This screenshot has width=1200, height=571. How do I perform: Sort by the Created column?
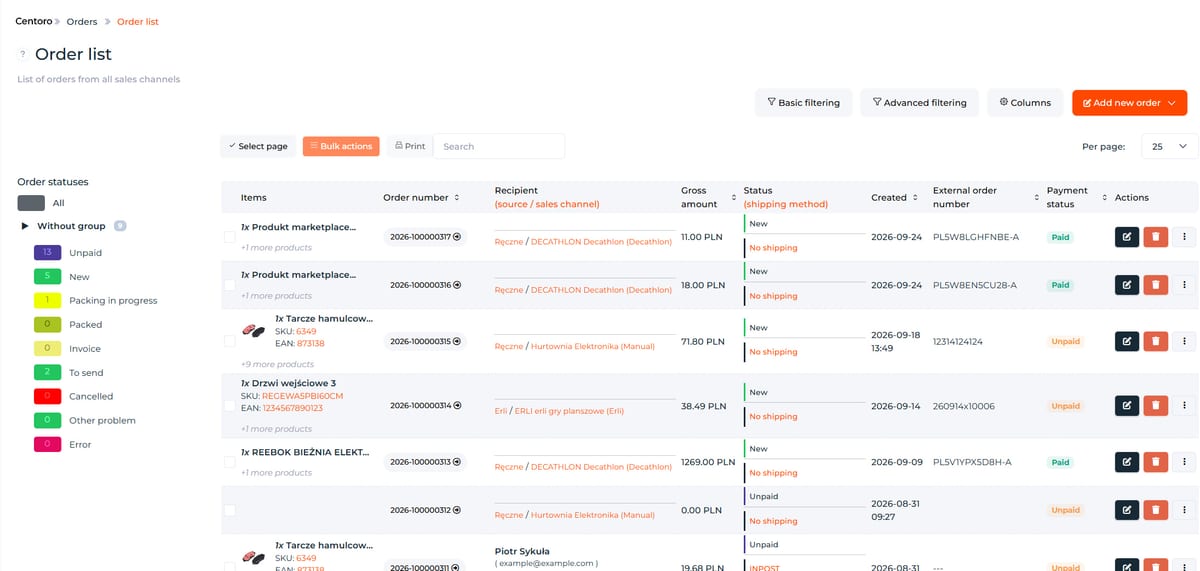916,197
